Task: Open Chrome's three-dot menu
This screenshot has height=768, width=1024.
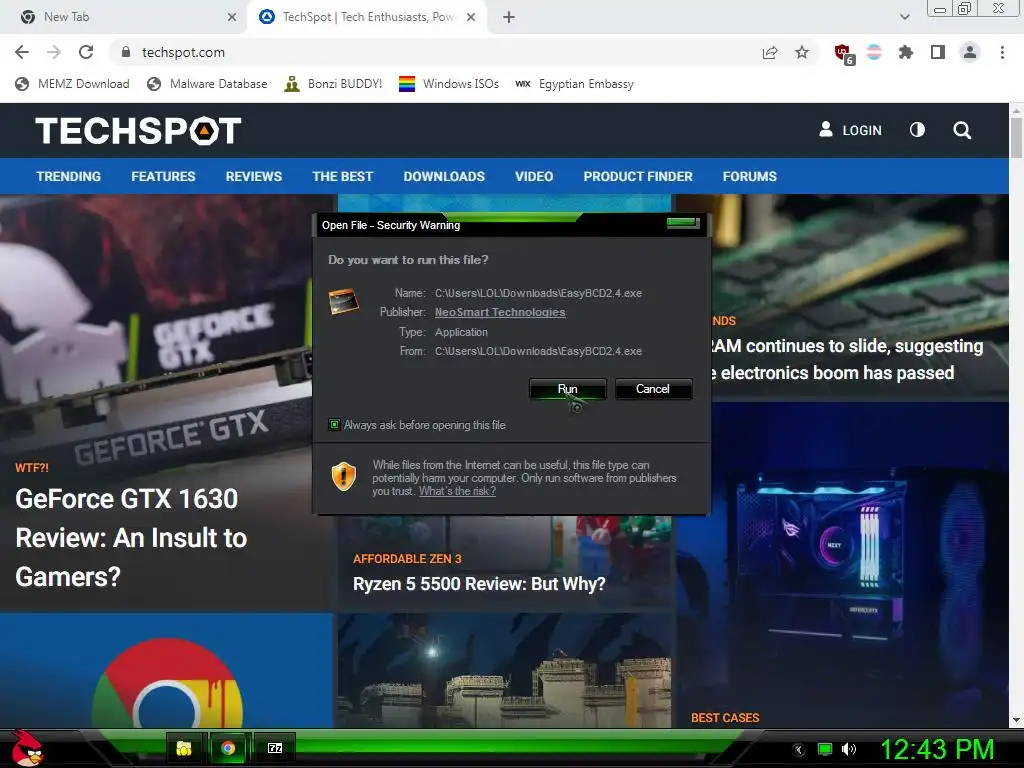Action: click(1002, 52)
